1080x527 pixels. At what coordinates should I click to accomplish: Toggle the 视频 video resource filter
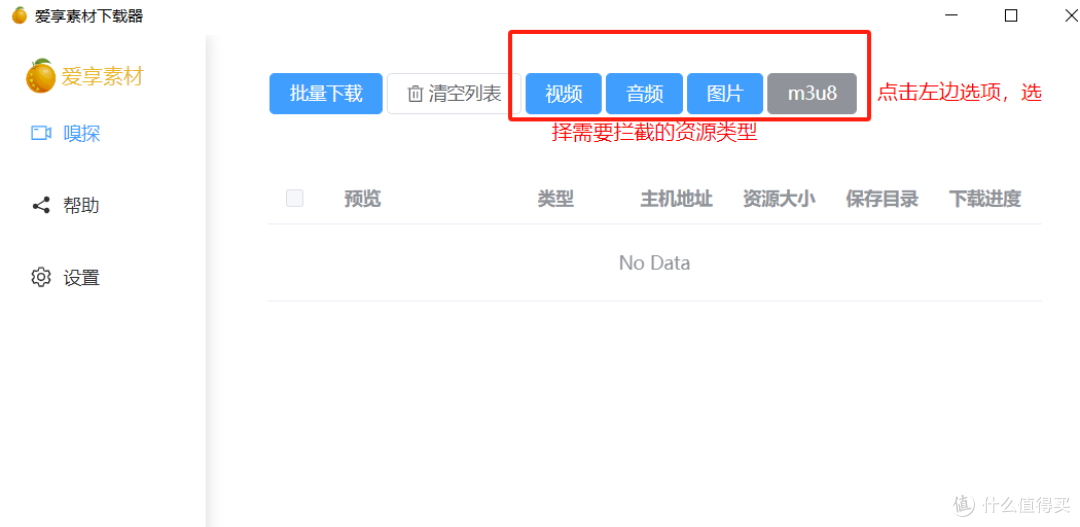tap(563, 94)
